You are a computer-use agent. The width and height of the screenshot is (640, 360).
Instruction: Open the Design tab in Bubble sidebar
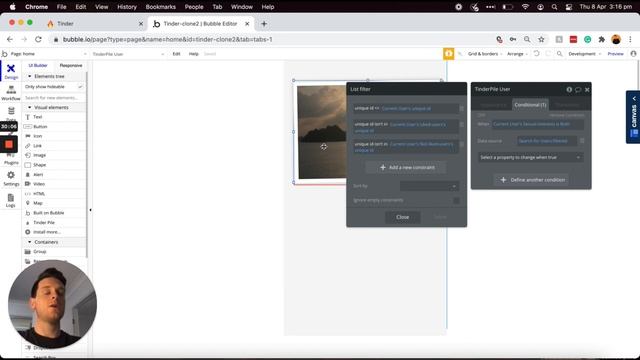coord(11,71)
